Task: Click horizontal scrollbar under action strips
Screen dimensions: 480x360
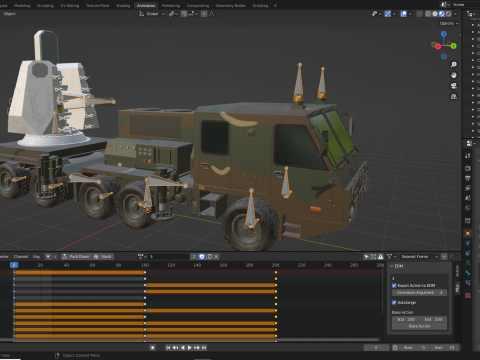Action: 190,340
